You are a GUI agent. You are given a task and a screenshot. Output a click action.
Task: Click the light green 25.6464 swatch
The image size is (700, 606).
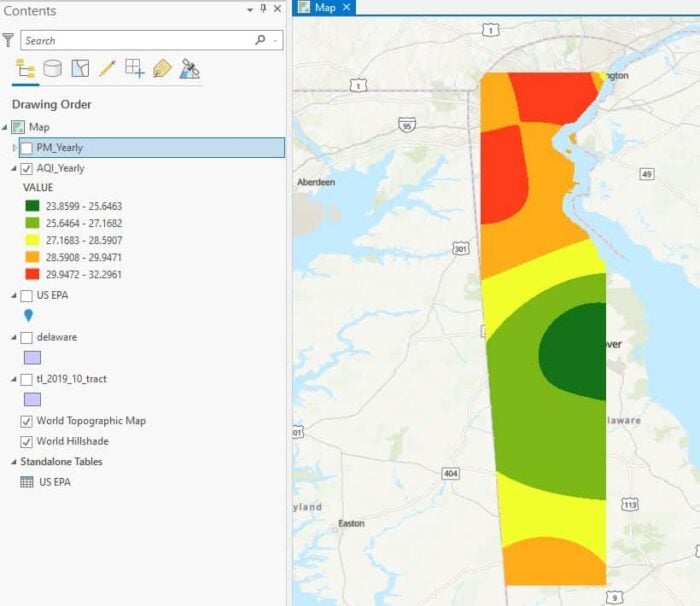(32, 223)
